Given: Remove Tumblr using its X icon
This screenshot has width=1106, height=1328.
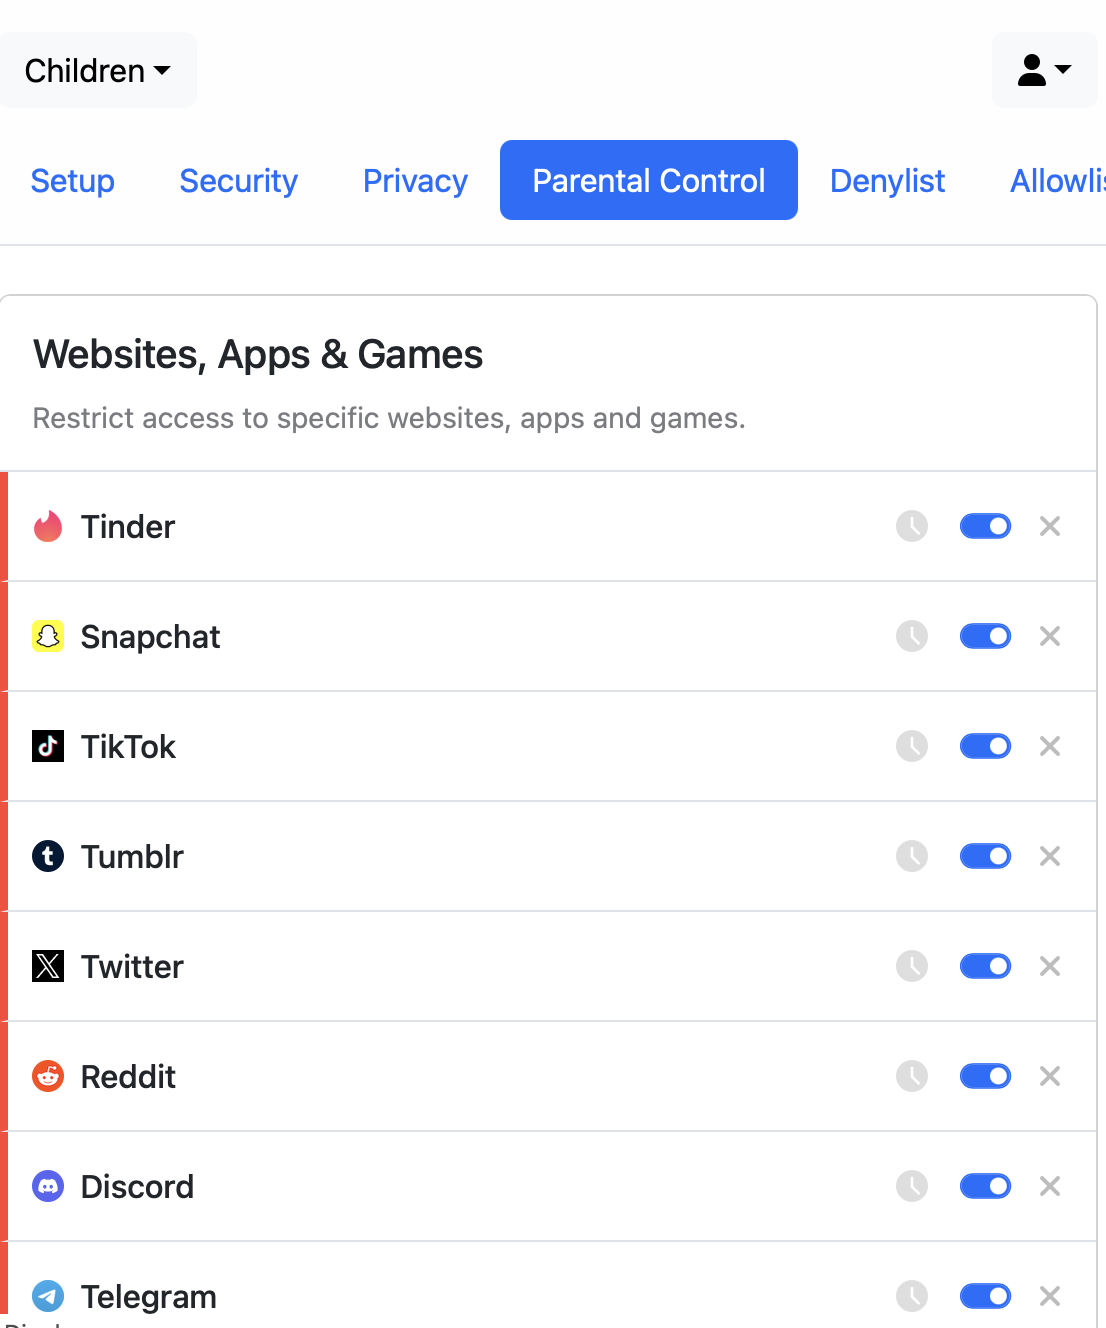Looking at the screenshot, I should [x=1049, y=856].
